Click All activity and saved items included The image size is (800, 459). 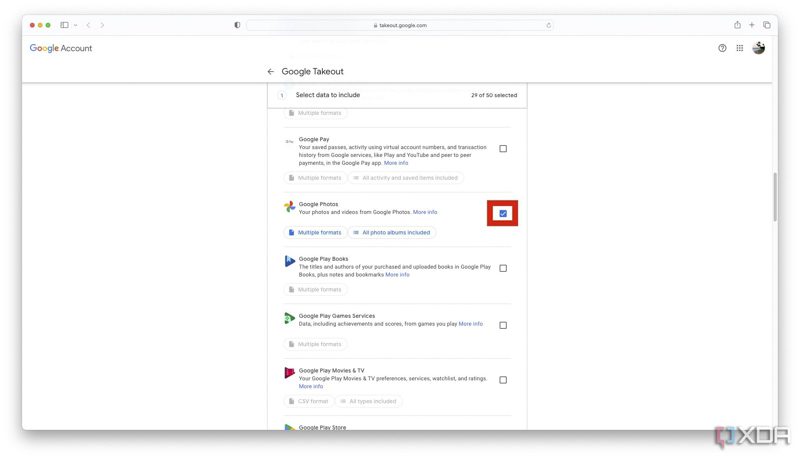coord(406,178)
